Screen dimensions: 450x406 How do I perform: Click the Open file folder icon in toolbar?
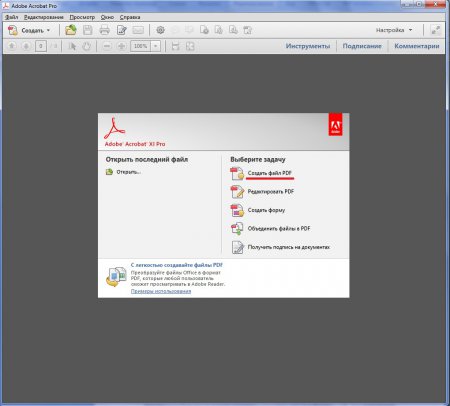point(71,30)
